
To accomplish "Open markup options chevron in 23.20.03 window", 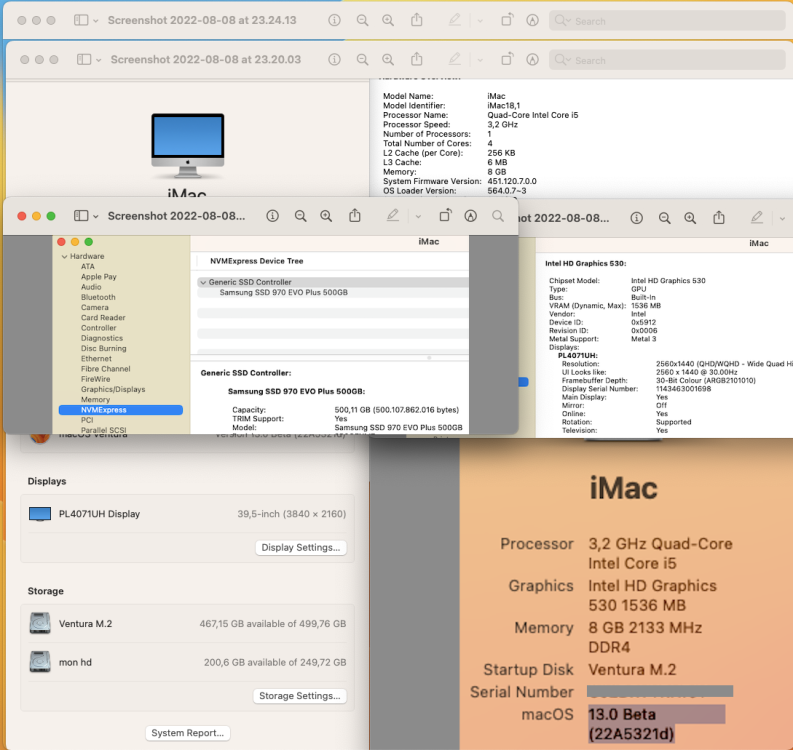I will coord(480,60).
